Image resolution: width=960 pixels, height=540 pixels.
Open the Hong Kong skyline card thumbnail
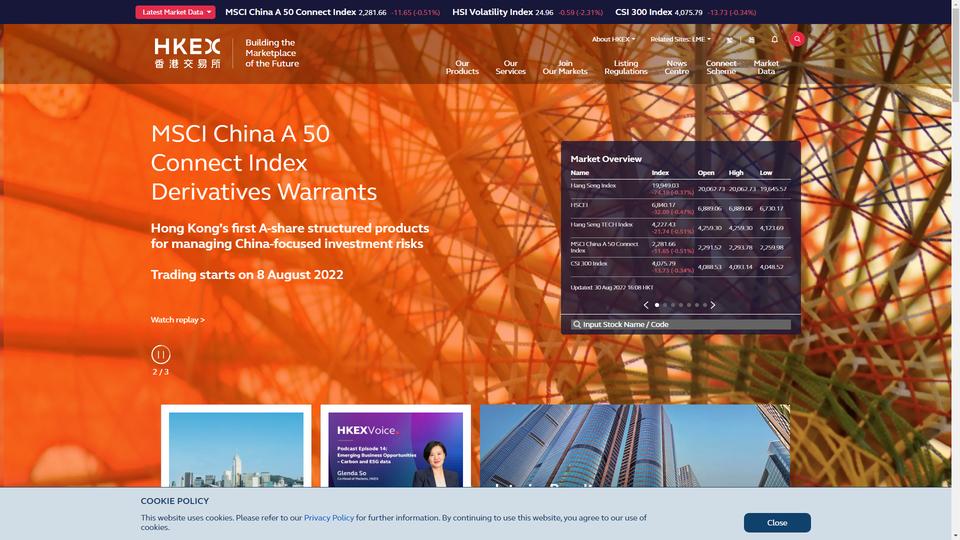click(x=236, y=449)
